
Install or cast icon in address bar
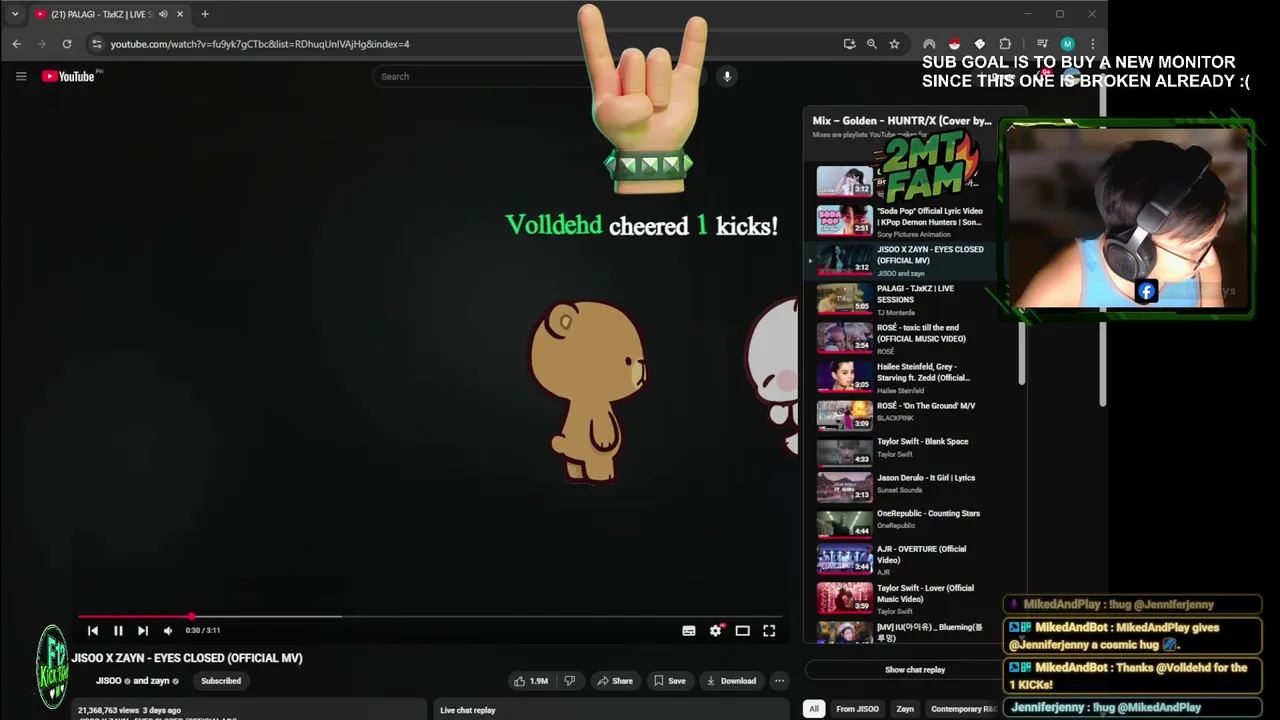[x=849, y=44]
